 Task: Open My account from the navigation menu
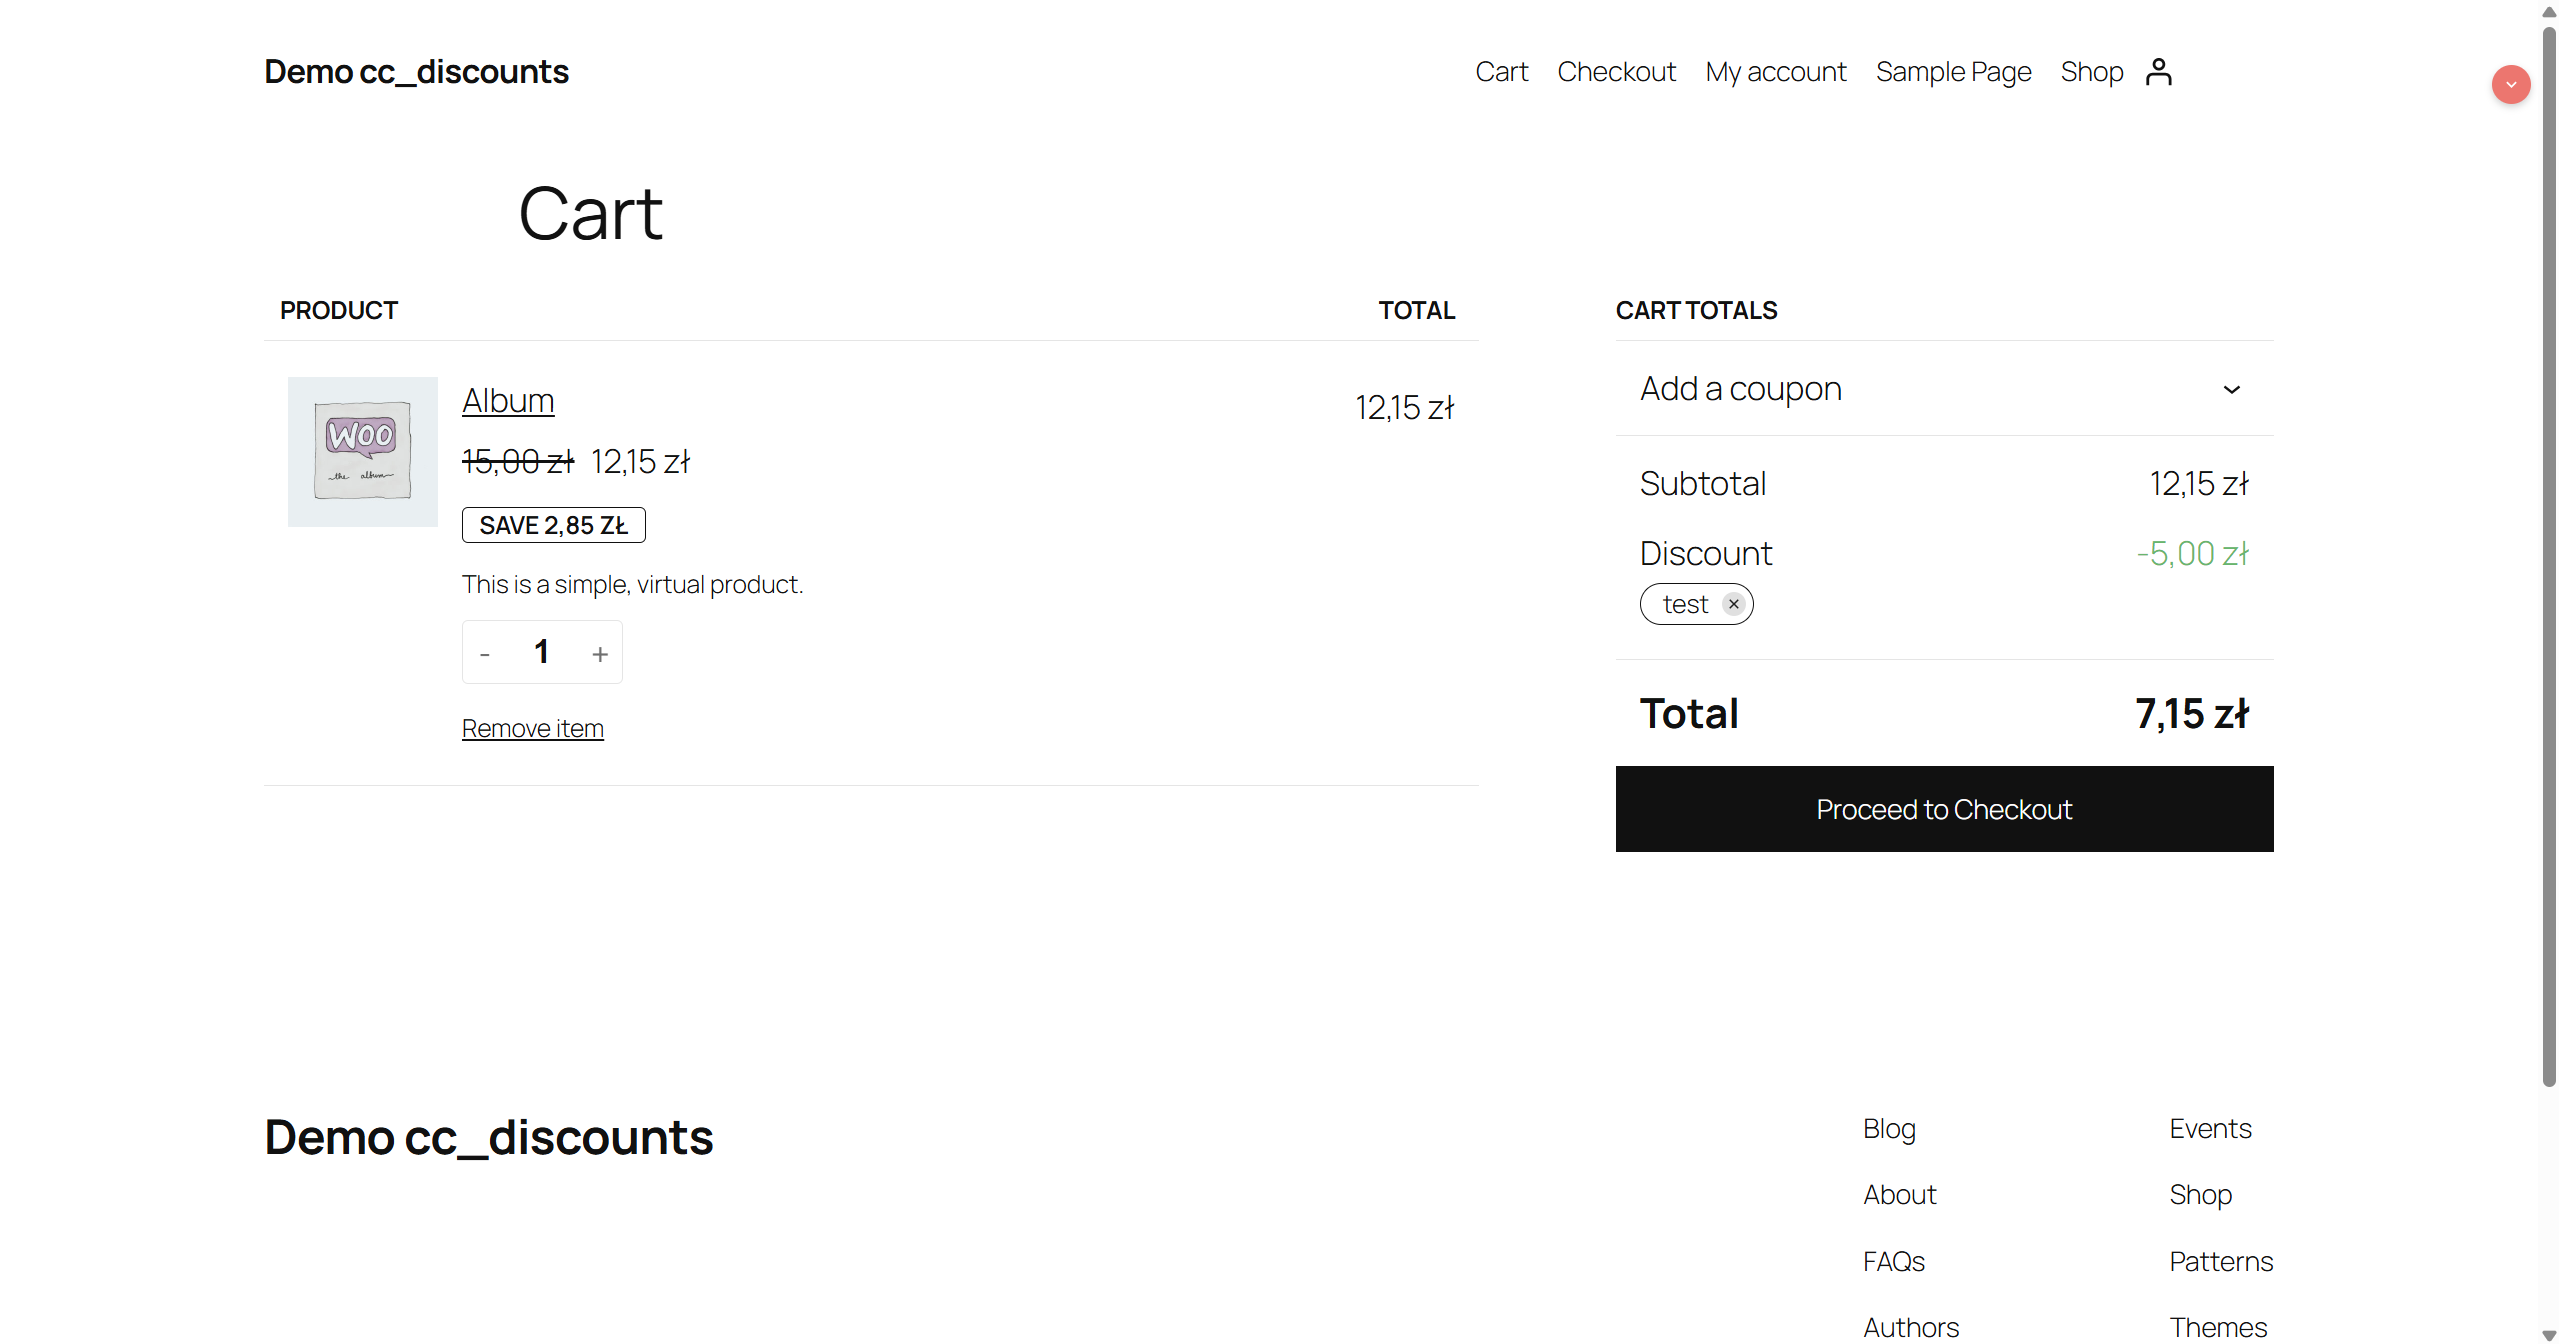pos(1775,72)
